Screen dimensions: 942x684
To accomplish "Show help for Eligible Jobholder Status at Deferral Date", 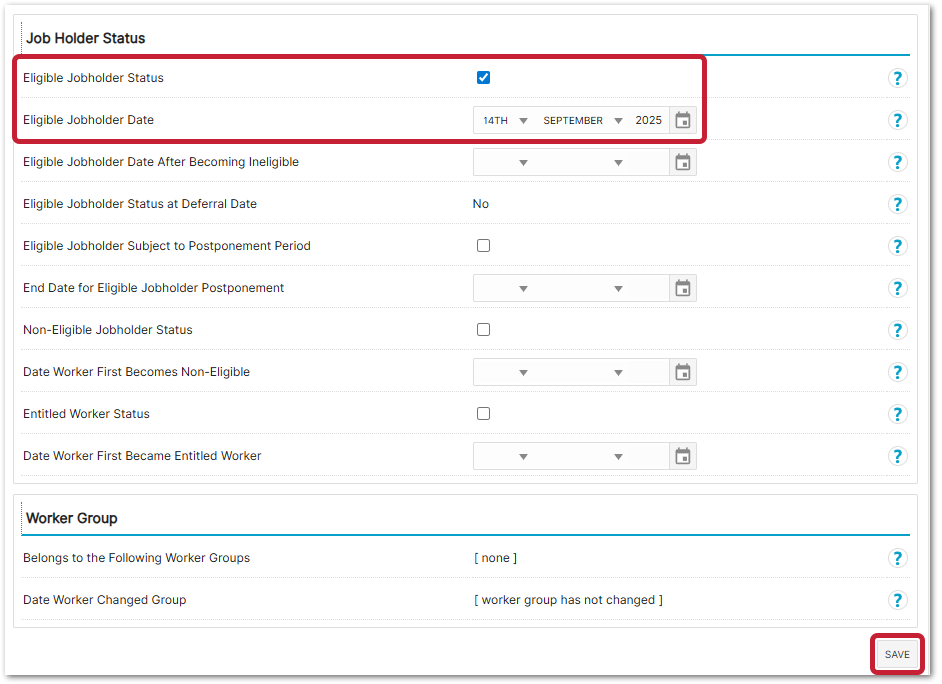I will [x=897, y=204].
